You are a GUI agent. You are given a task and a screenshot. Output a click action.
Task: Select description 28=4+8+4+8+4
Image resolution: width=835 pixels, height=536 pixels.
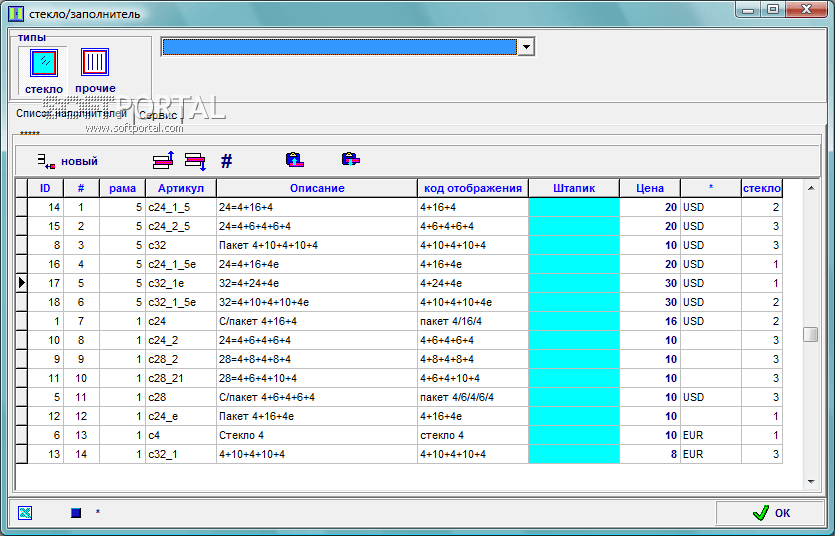(x=317, y=359)
